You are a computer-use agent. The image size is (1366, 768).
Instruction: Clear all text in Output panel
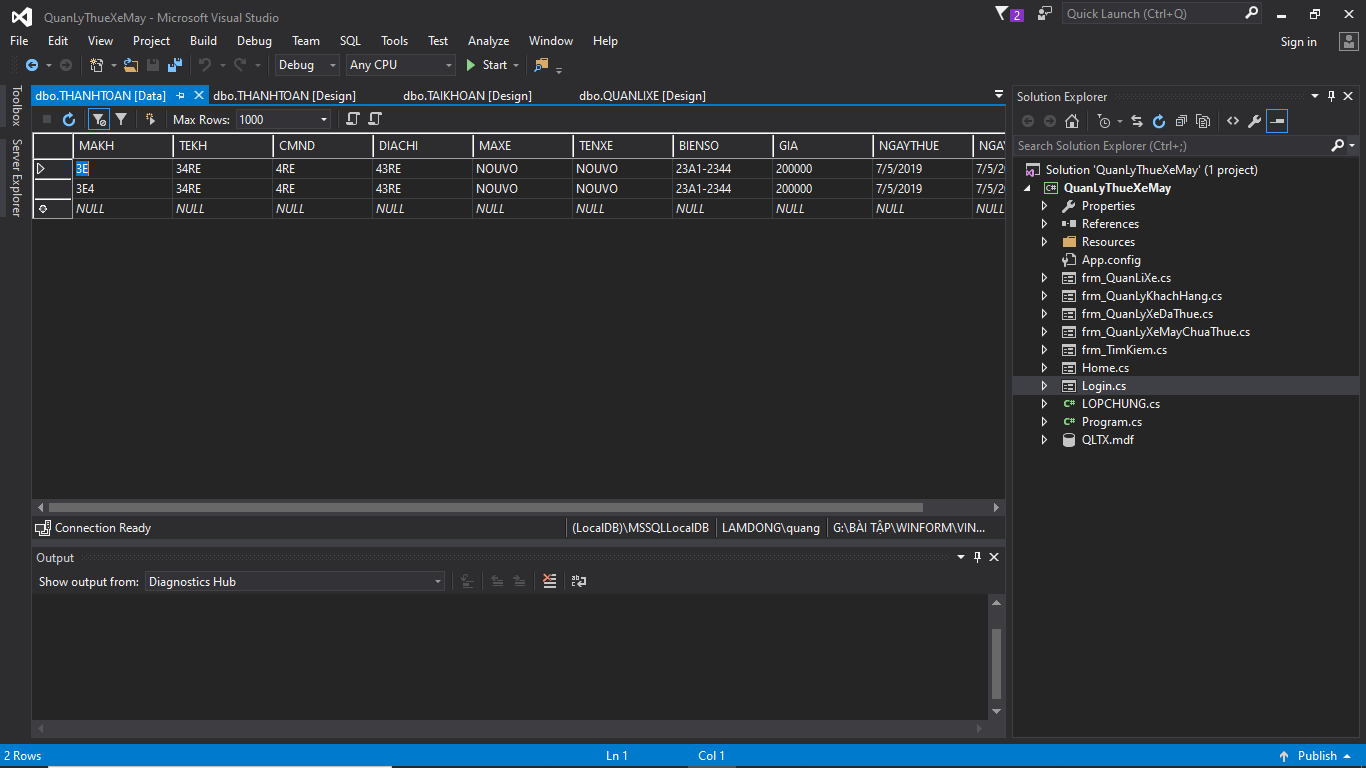549,581
